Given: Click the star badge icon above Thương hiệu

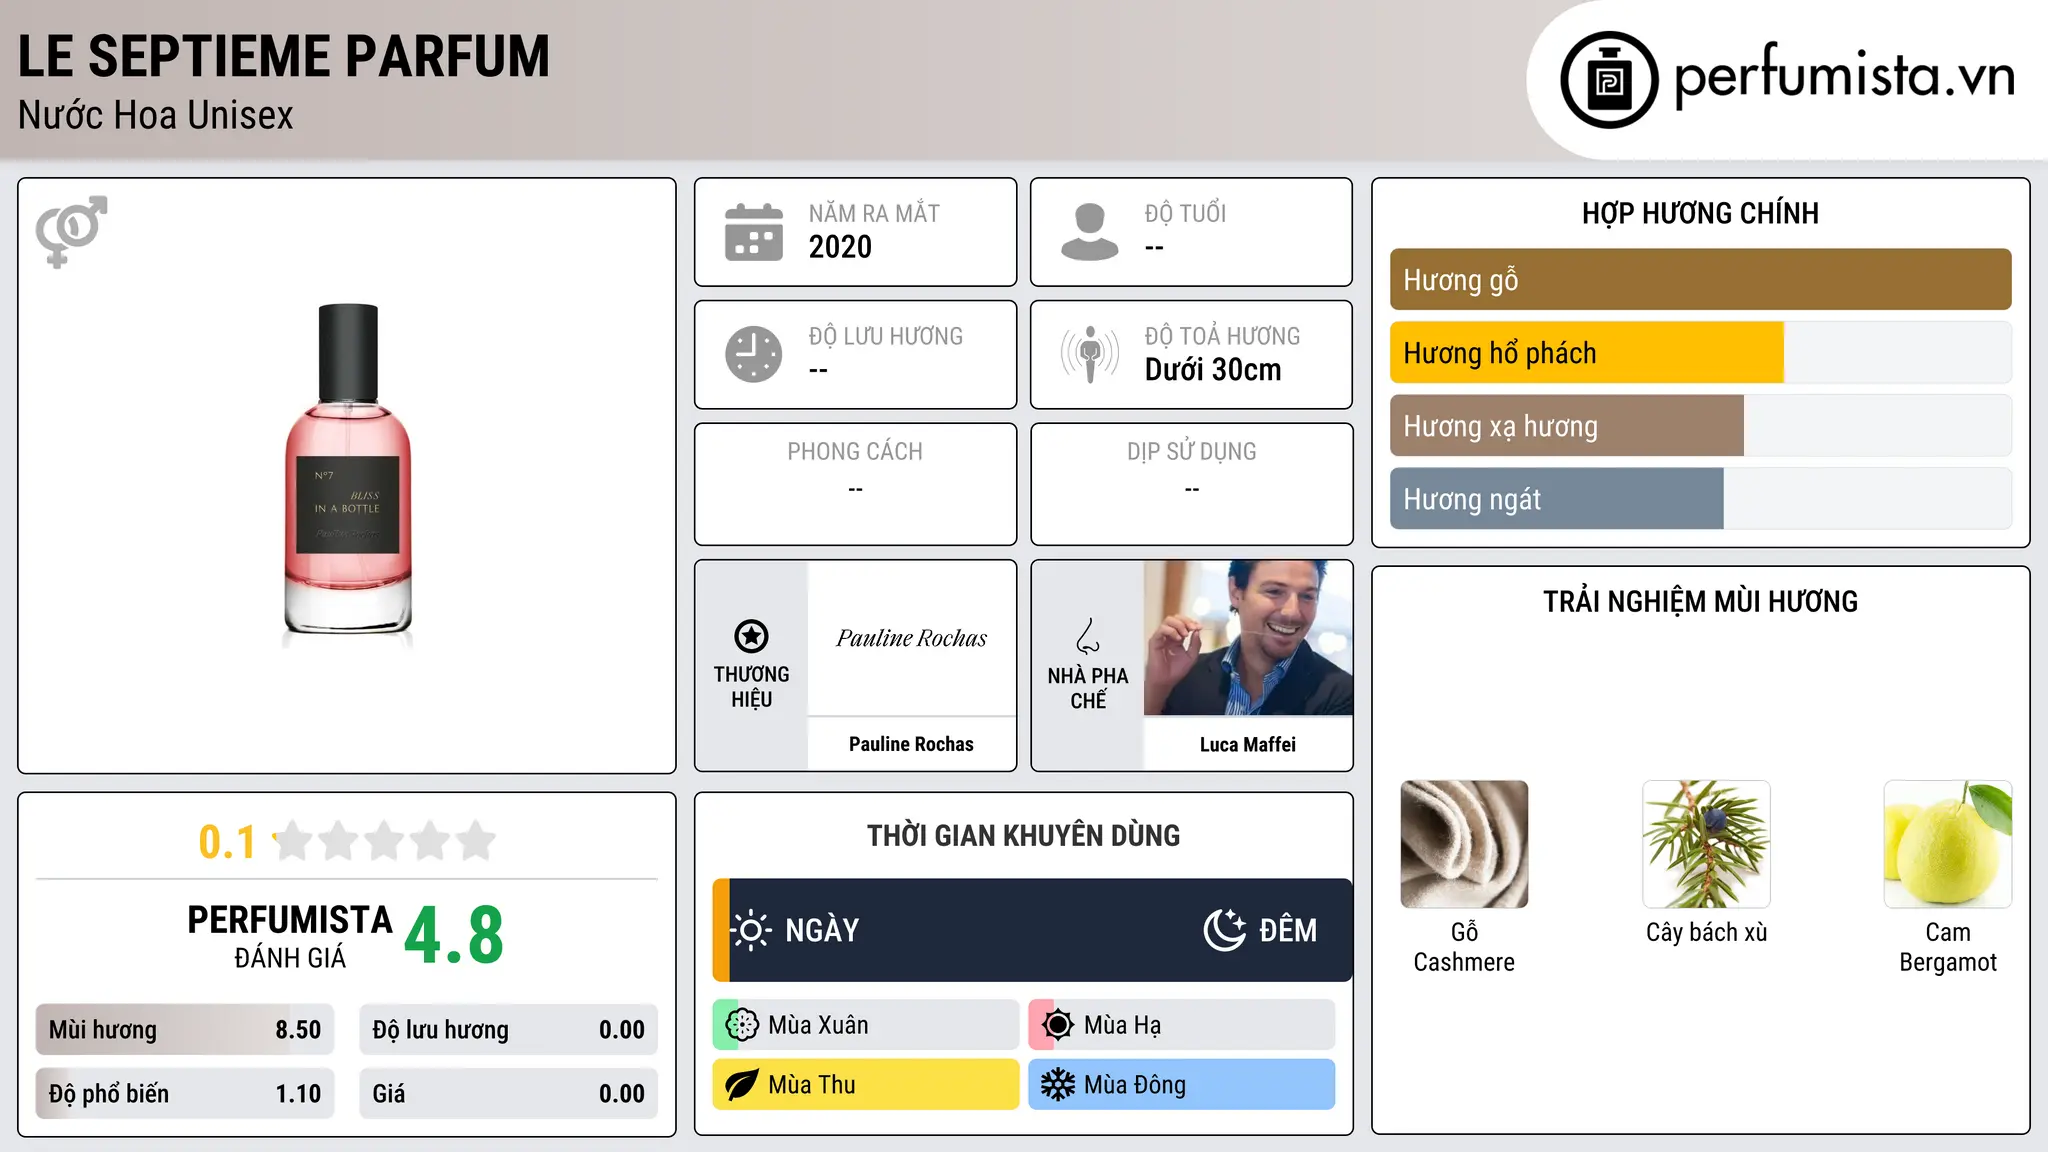Looking at the screenshot, I should [x=751, y=636].
